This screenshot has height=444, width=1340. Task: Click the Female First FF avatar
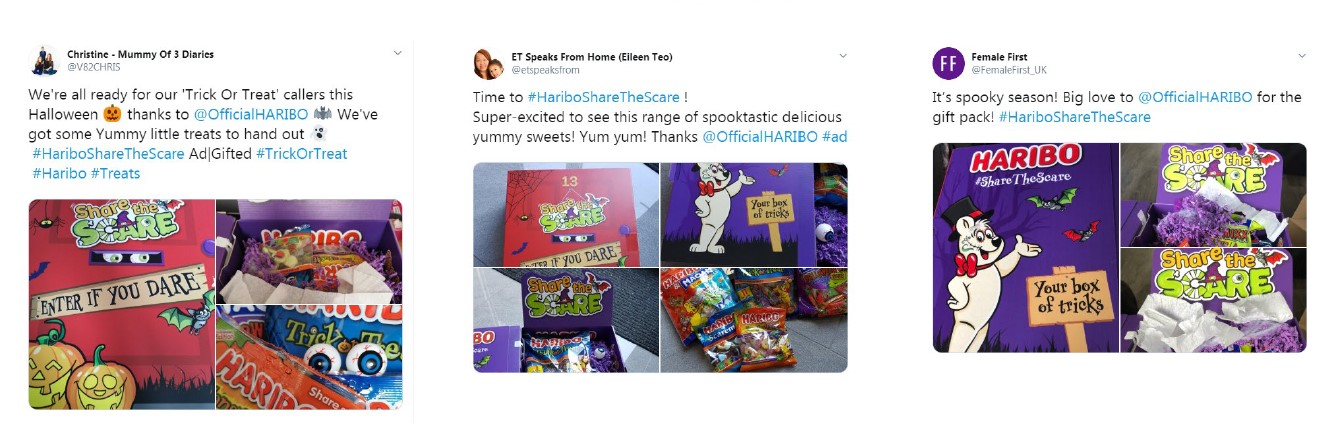(x=948, y=63)
